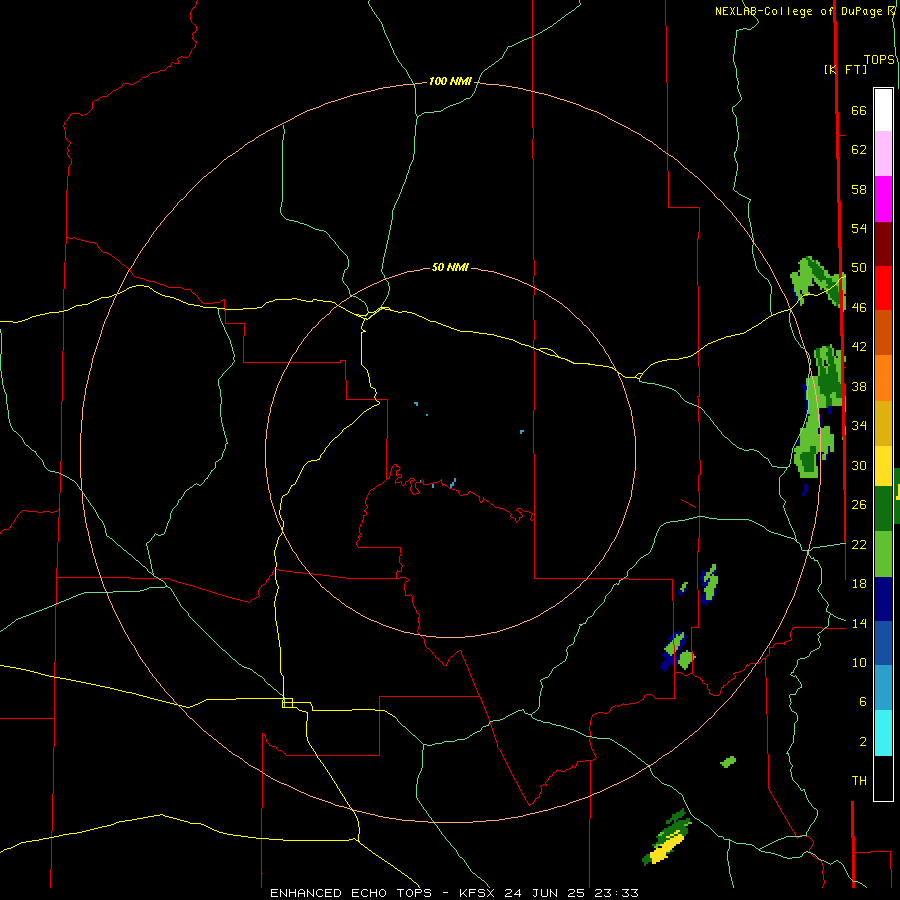Click the legend value "50"
The image size is (900, 900).
859,268
